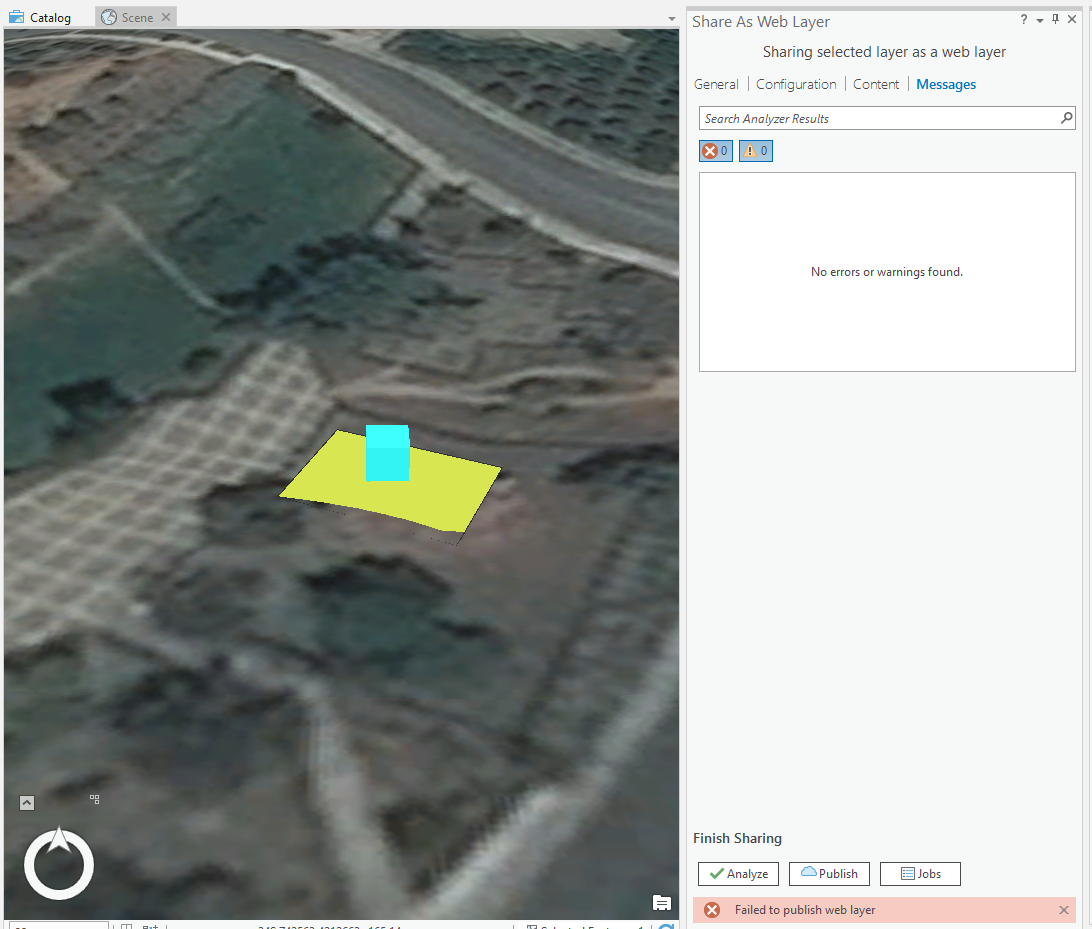Click the search magnifier icon
The width and height of the screenshot is (1092, 929).
pos(1066,118)
